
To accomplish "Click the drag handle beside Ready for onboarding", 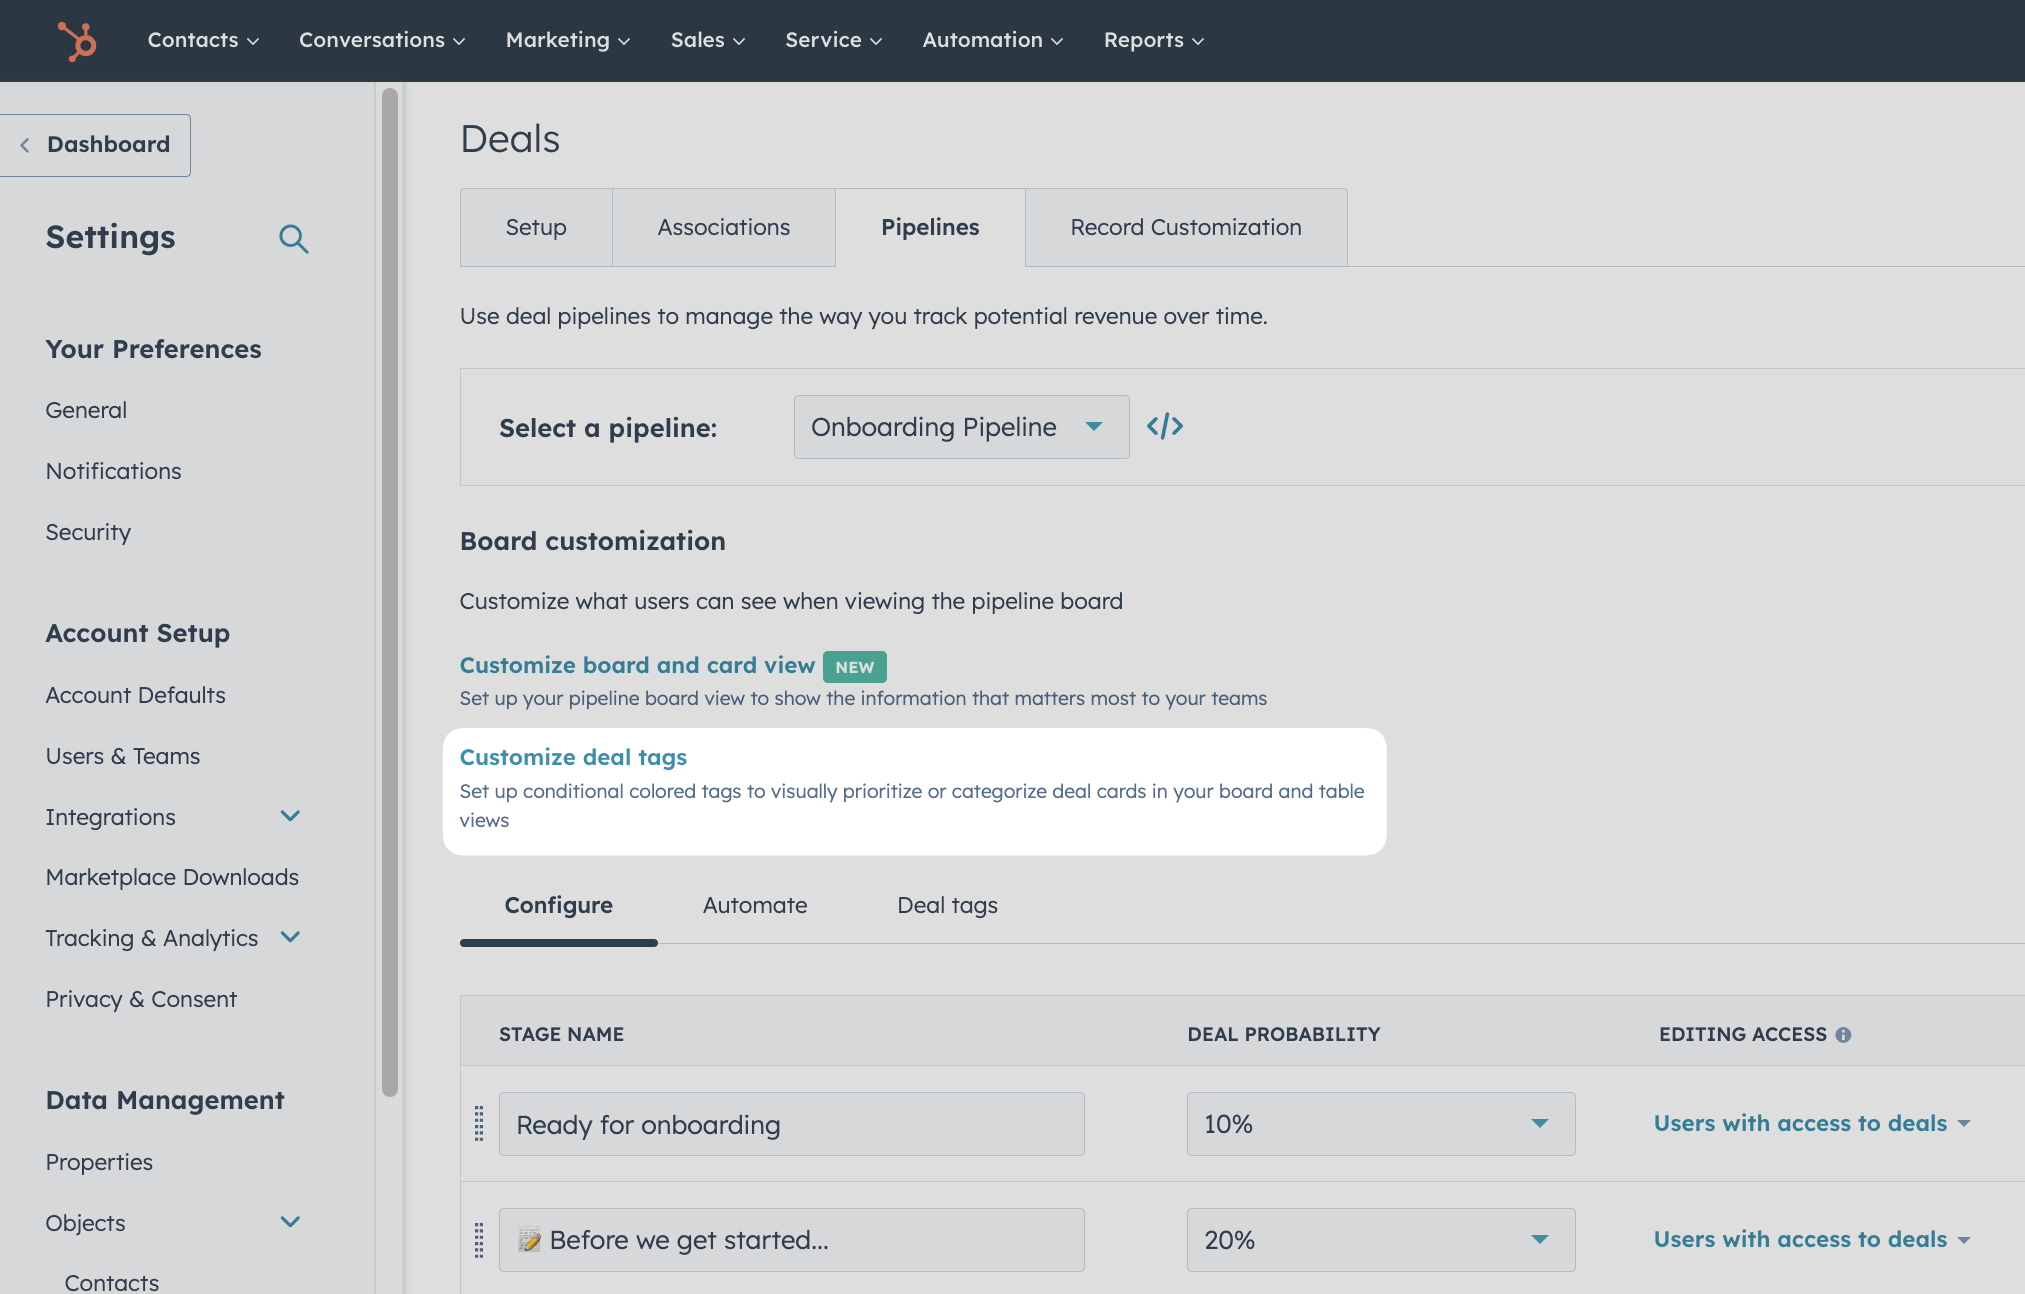I will pos(478,1123).
